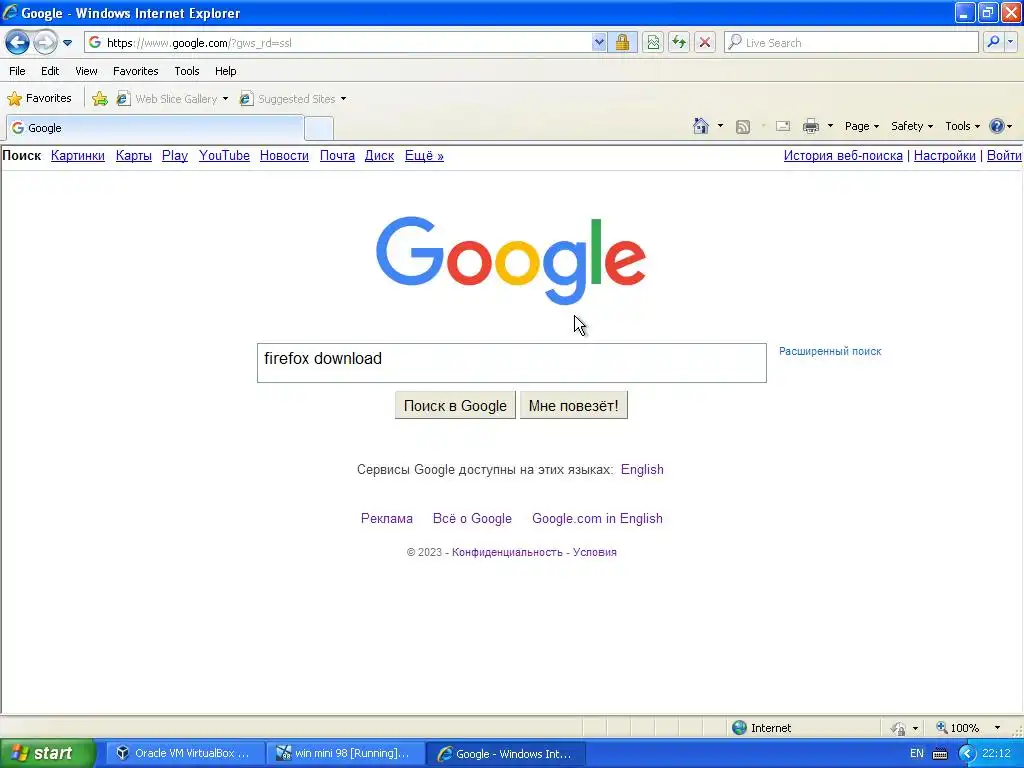
Task: Open Новости link
Action: (284, 155)
